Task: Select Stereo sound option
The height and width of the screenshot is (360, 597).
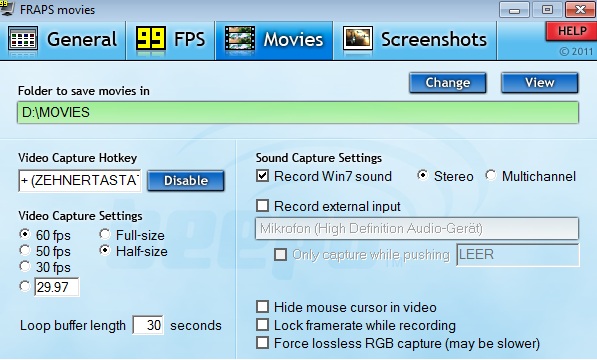Action: tap(422, 175)
